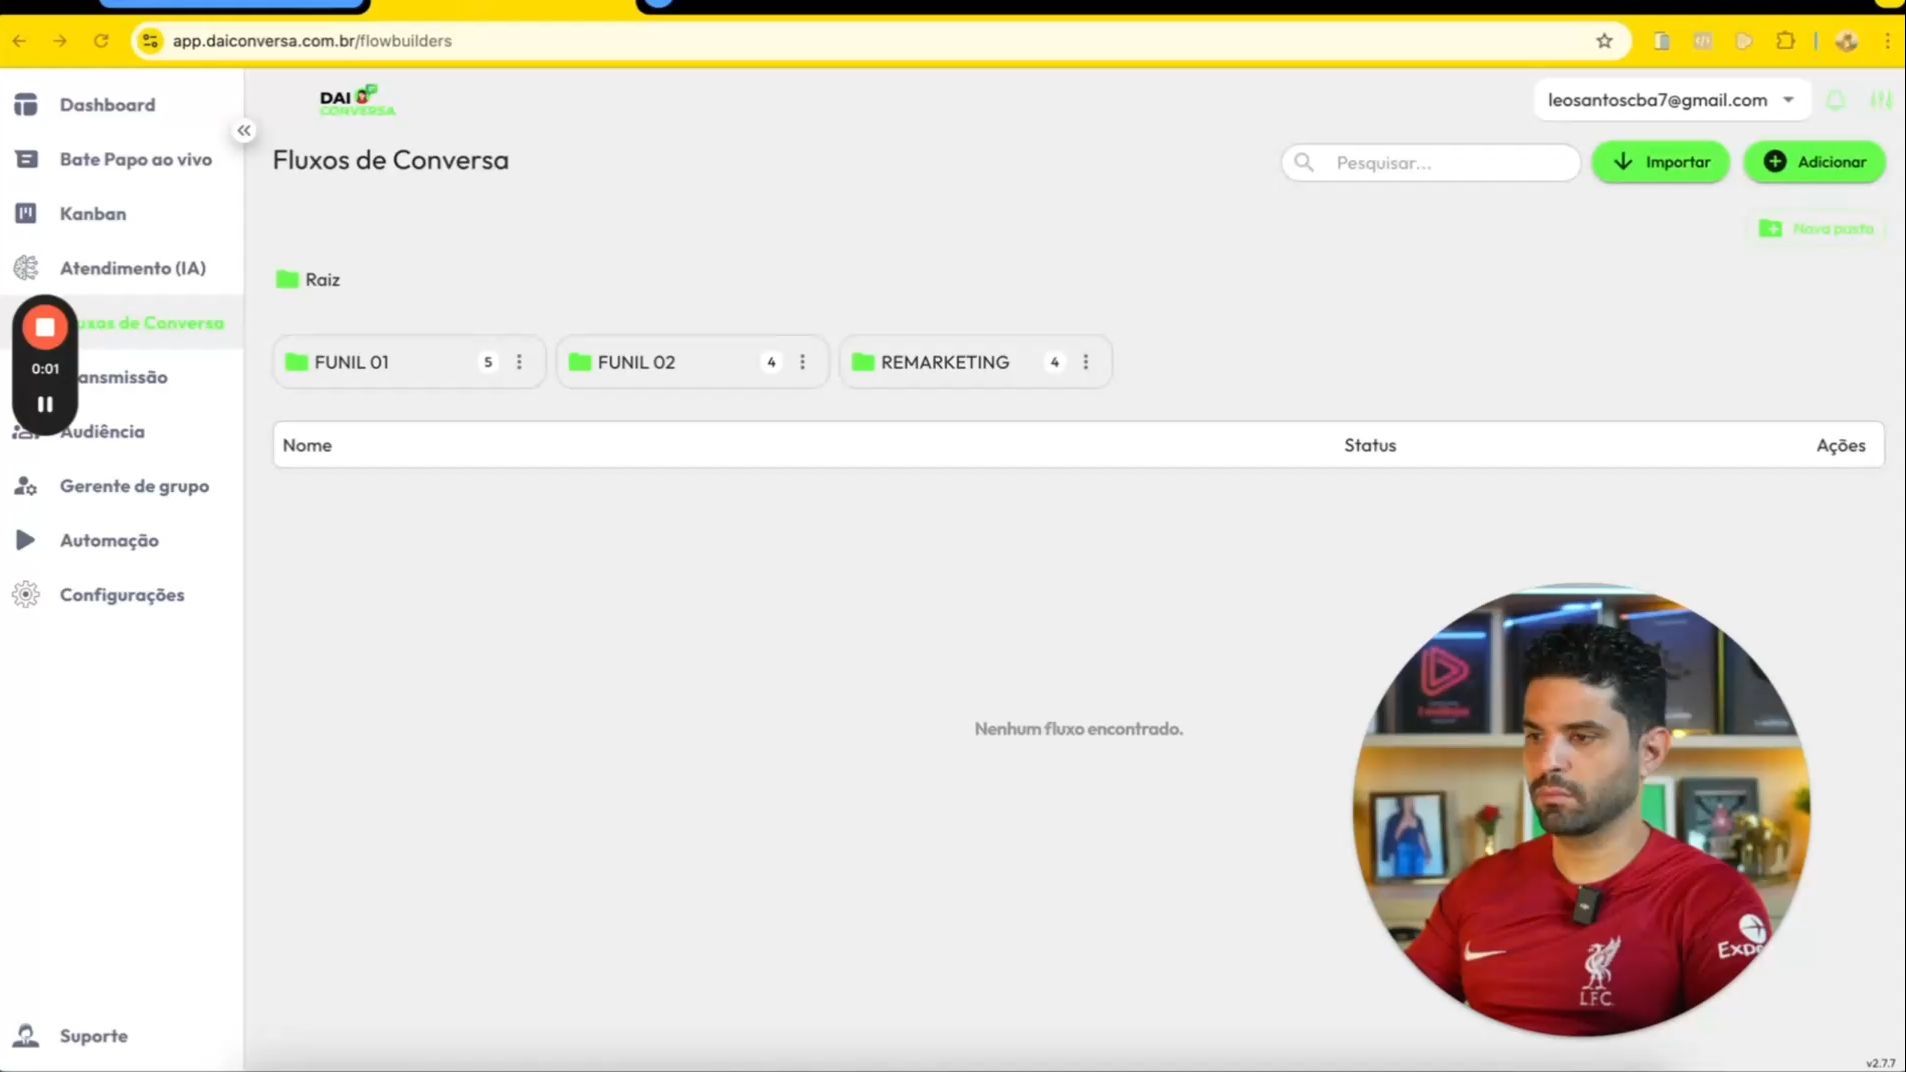Focus the Pesquisar search field
The height and width of the screenshot is (1072, 1906).
(x=1431, y=162)
